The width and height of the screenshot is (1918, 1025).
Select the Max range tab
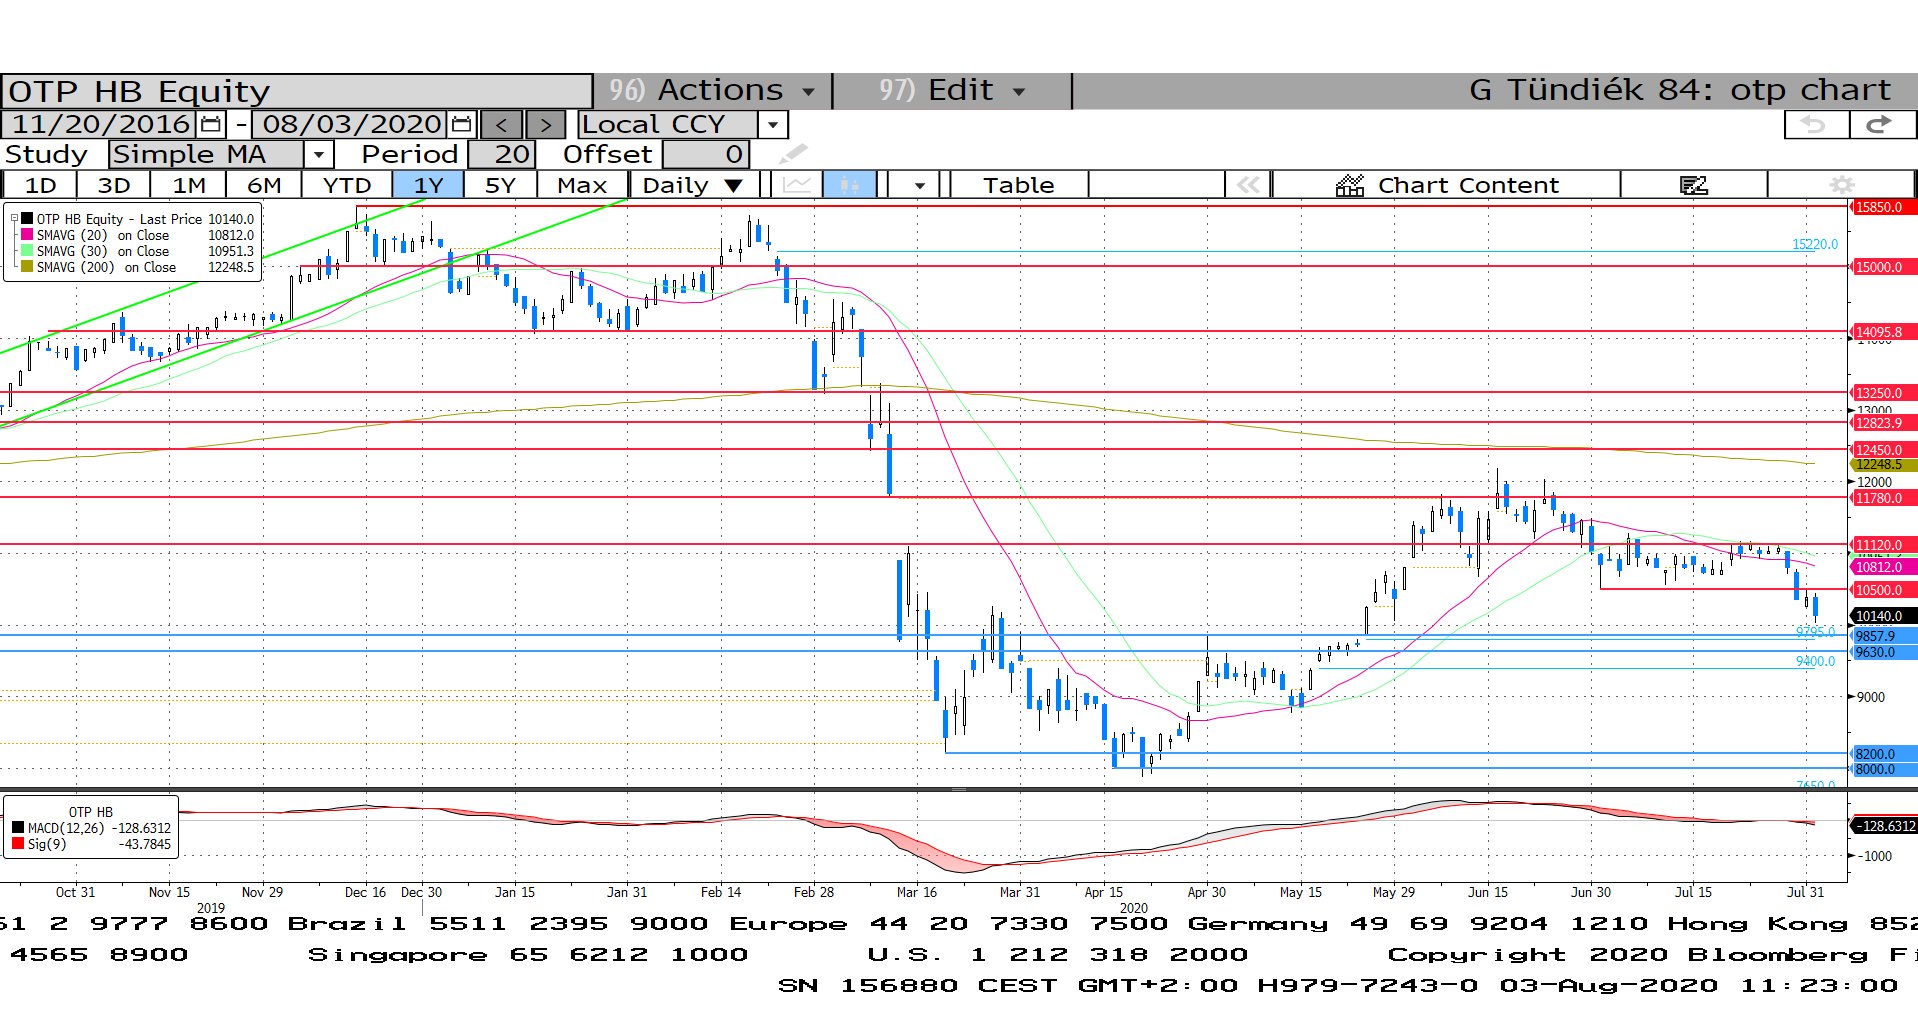(x=582, y=185)
